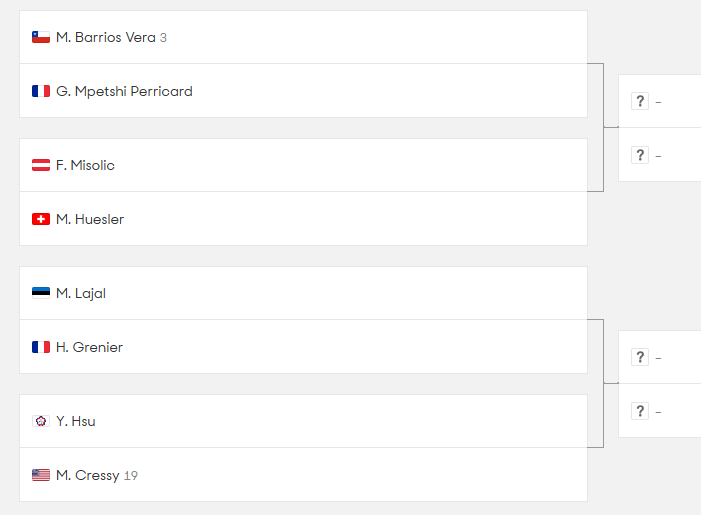
Task: Click the Y. Hsu player name
Action: point(76,421)
